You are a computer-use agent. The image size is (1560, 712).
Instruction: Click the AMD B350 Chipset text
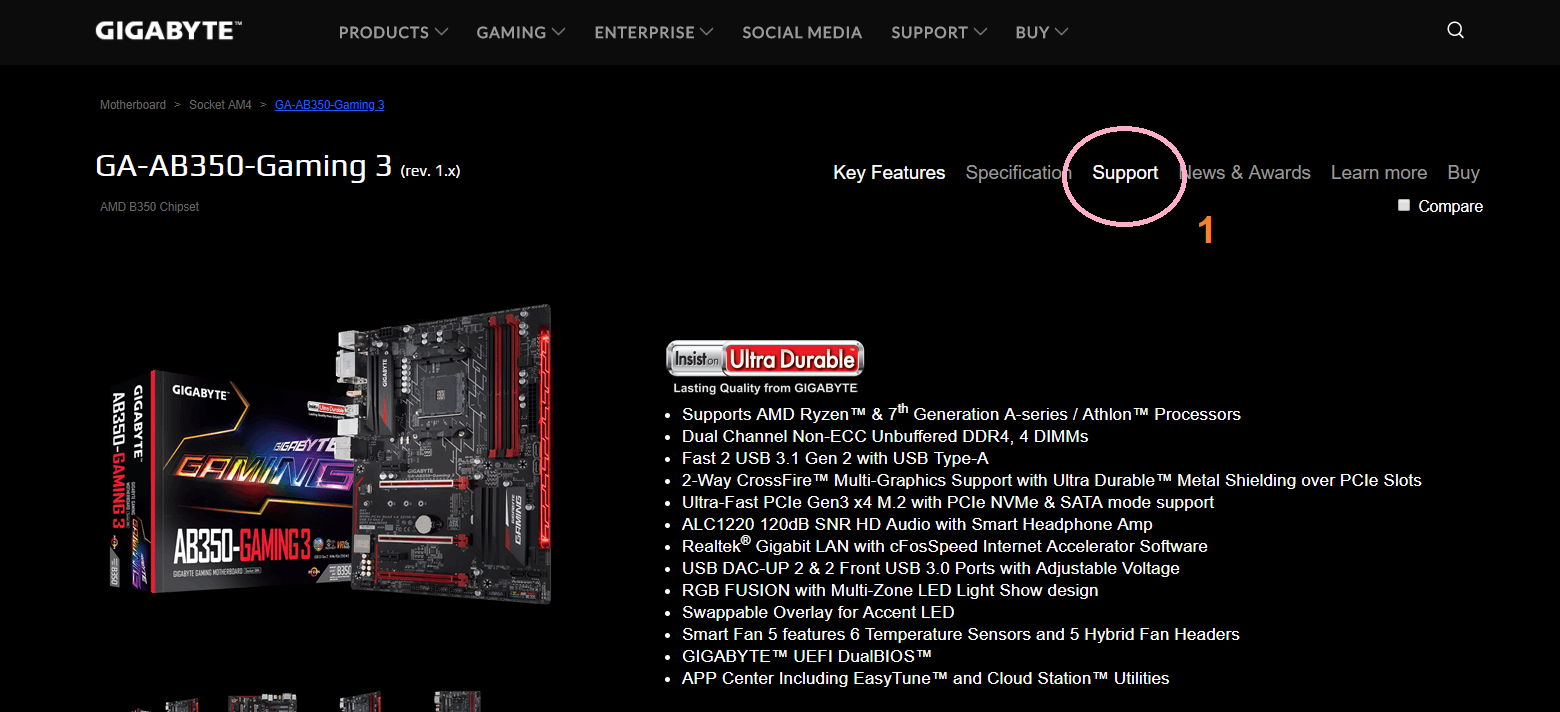pos(150,207)
